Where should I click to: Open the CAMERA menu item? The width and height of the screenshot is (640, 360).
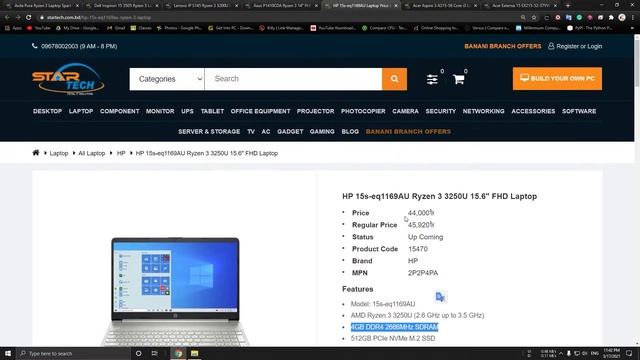pos(405,111)
